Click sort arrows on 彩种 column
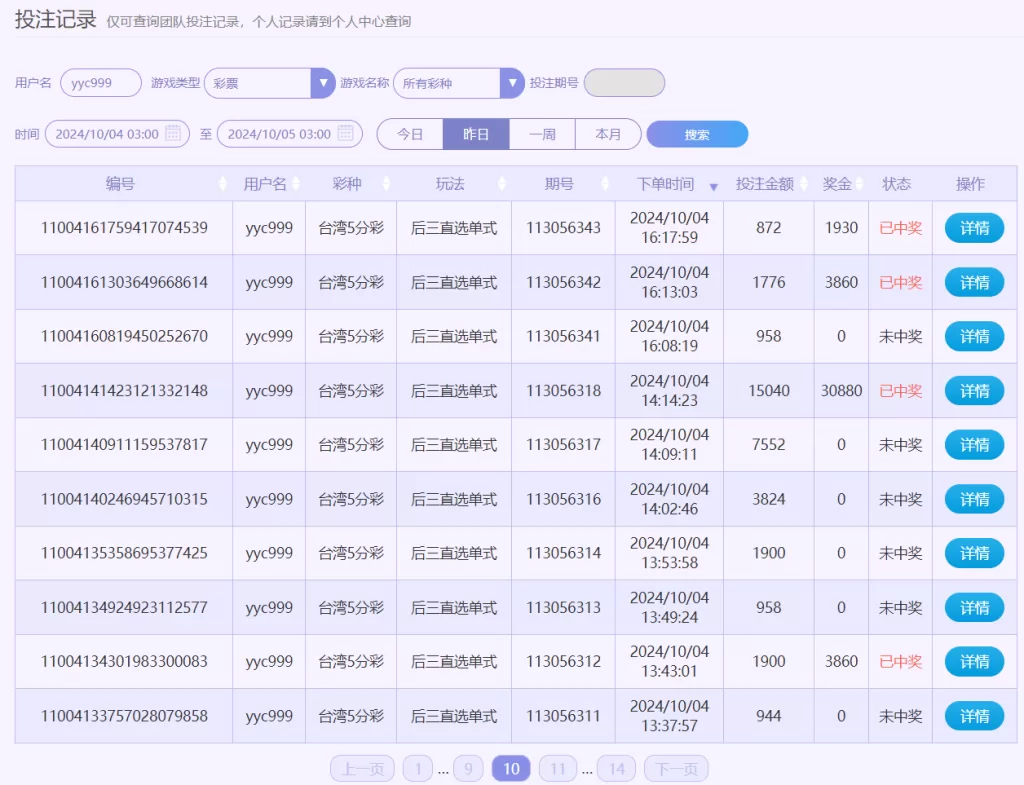Image resolution: width=1024 pixels, height=785 pixels. [x=386, y=184]
